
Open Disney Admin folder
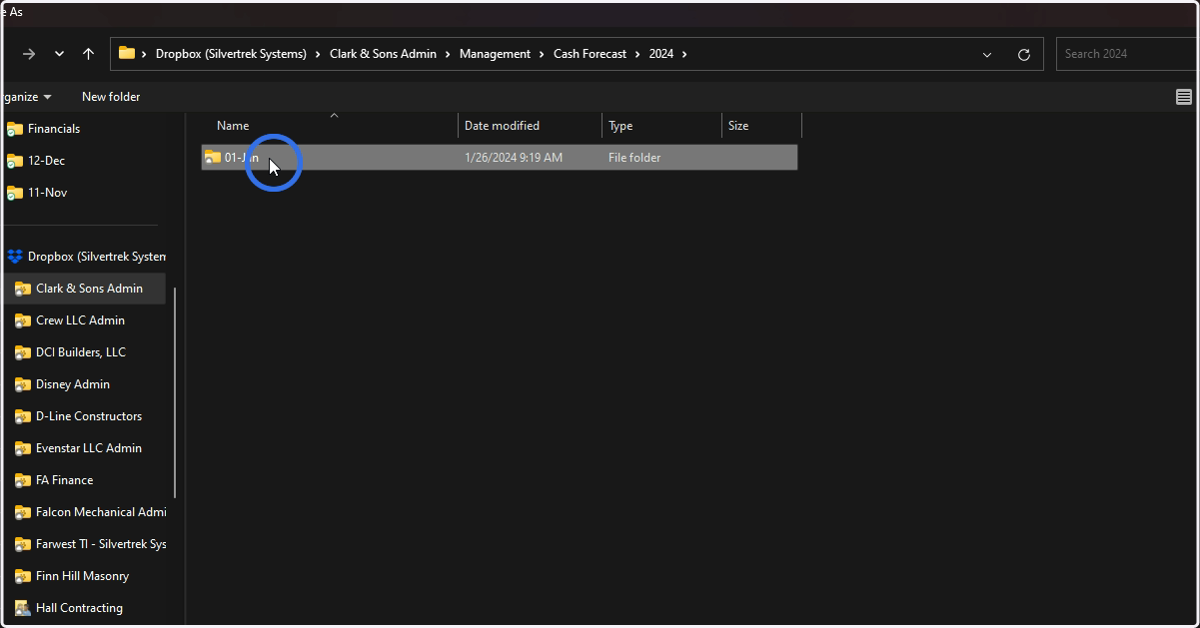73,385
